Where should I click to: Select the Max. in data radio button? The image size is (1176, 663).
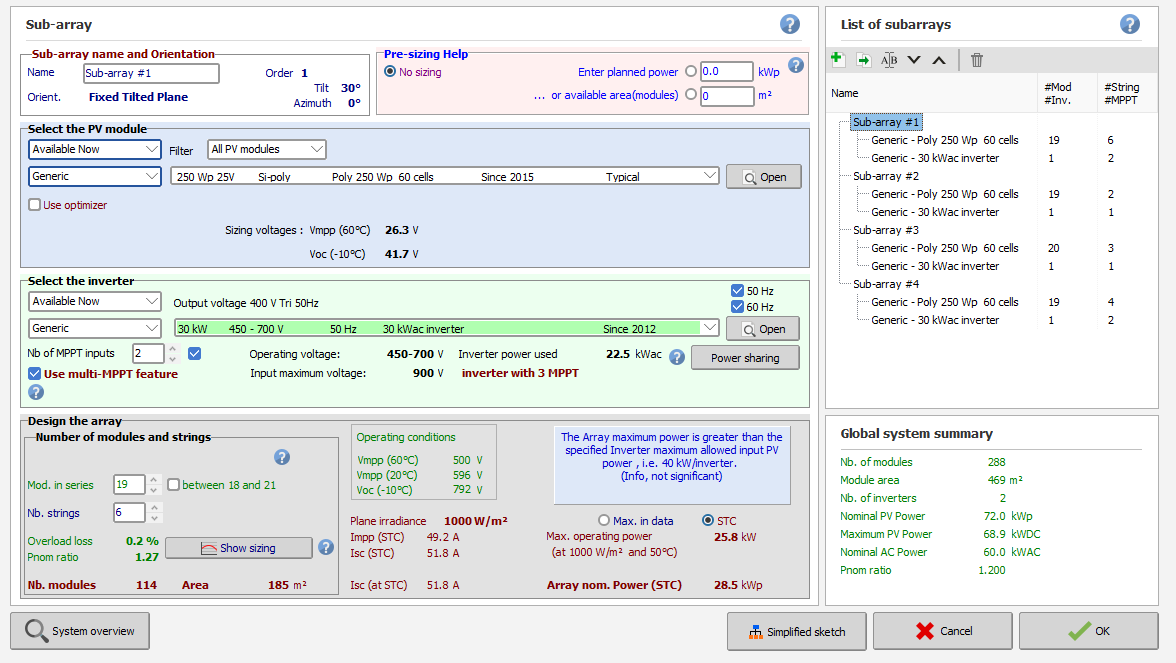[x=604, y=520]
